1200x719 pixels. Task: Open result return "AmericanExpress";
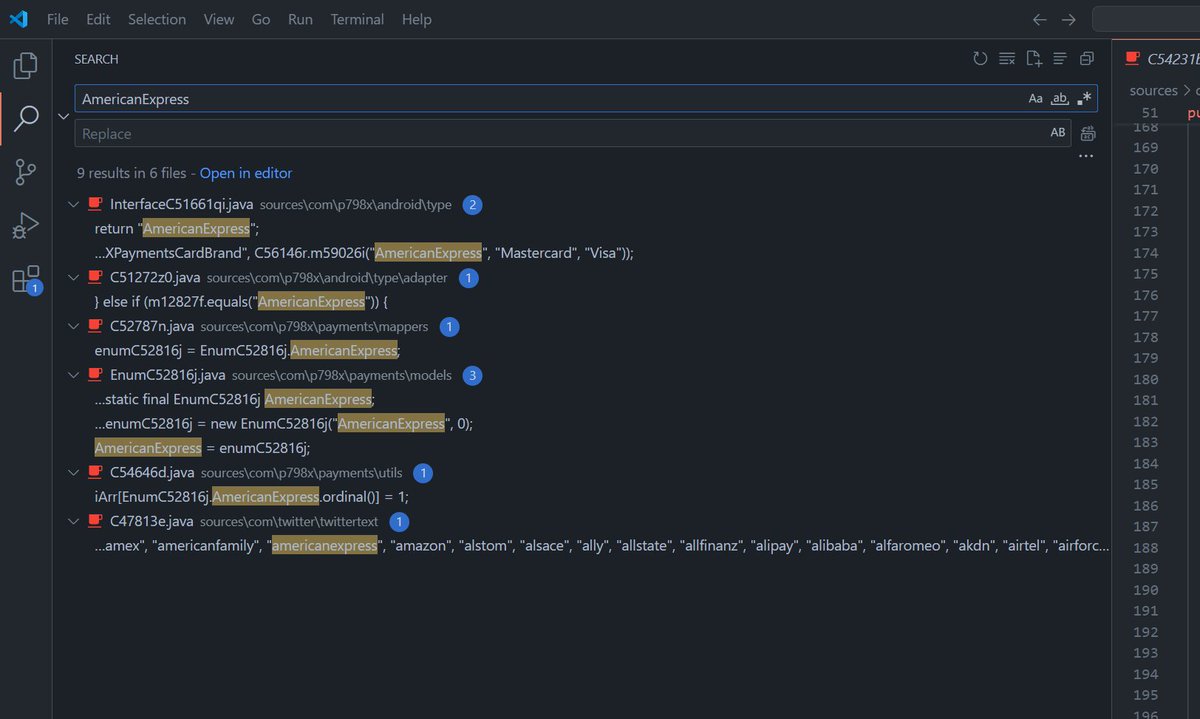[177, 229]
